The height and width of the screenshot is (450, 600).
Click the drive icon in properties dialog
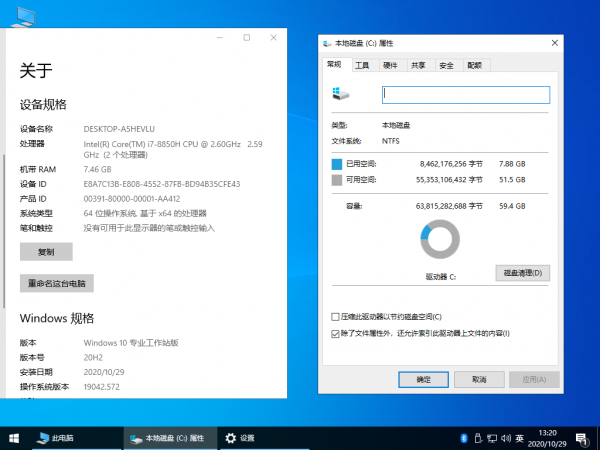[x=341, y=93]
